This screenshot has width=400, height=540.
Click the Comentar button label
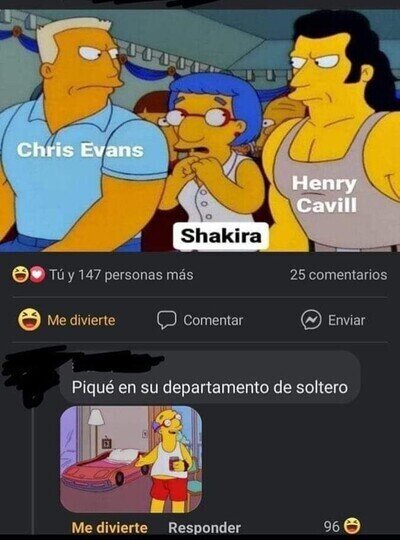(213, 320)
